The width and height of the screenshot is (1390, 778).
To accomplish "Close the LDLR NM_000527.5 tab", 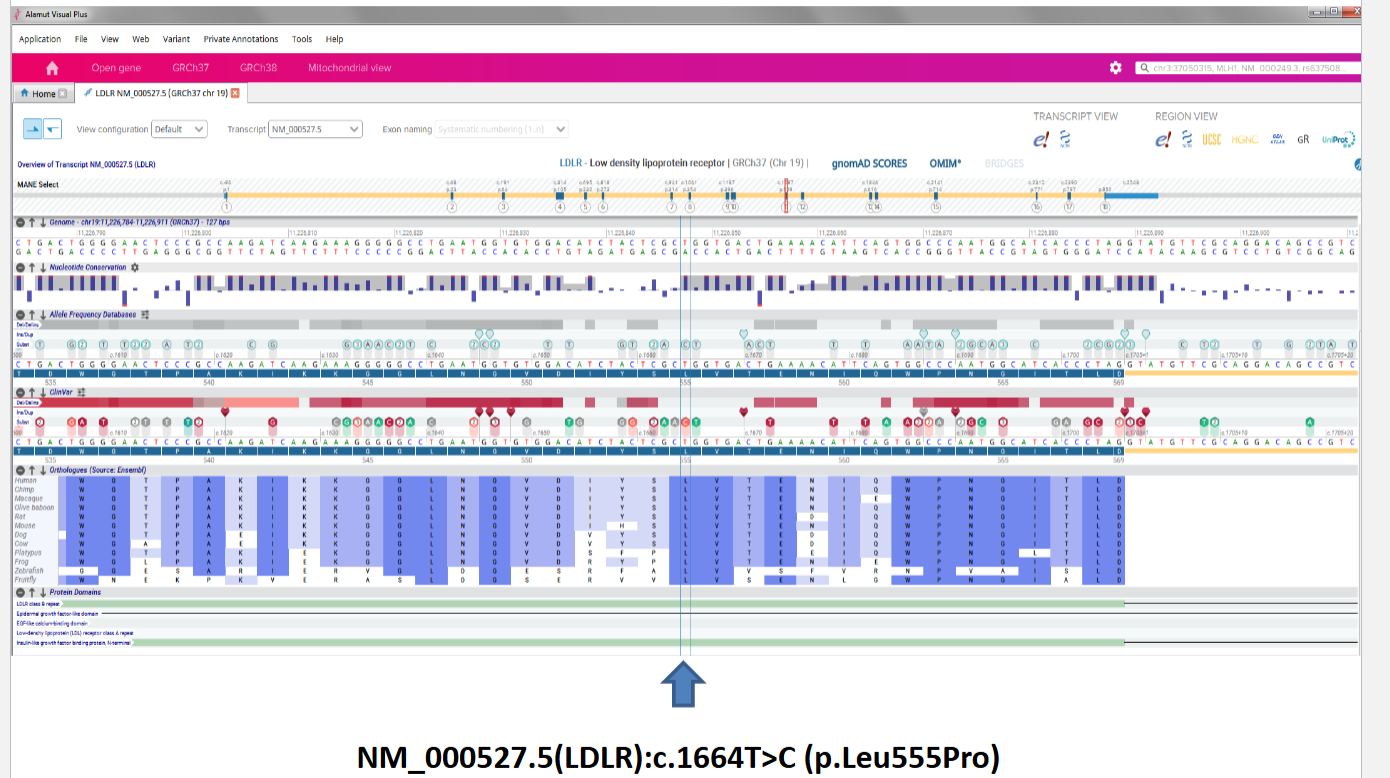I will click(x=235, y=93).
